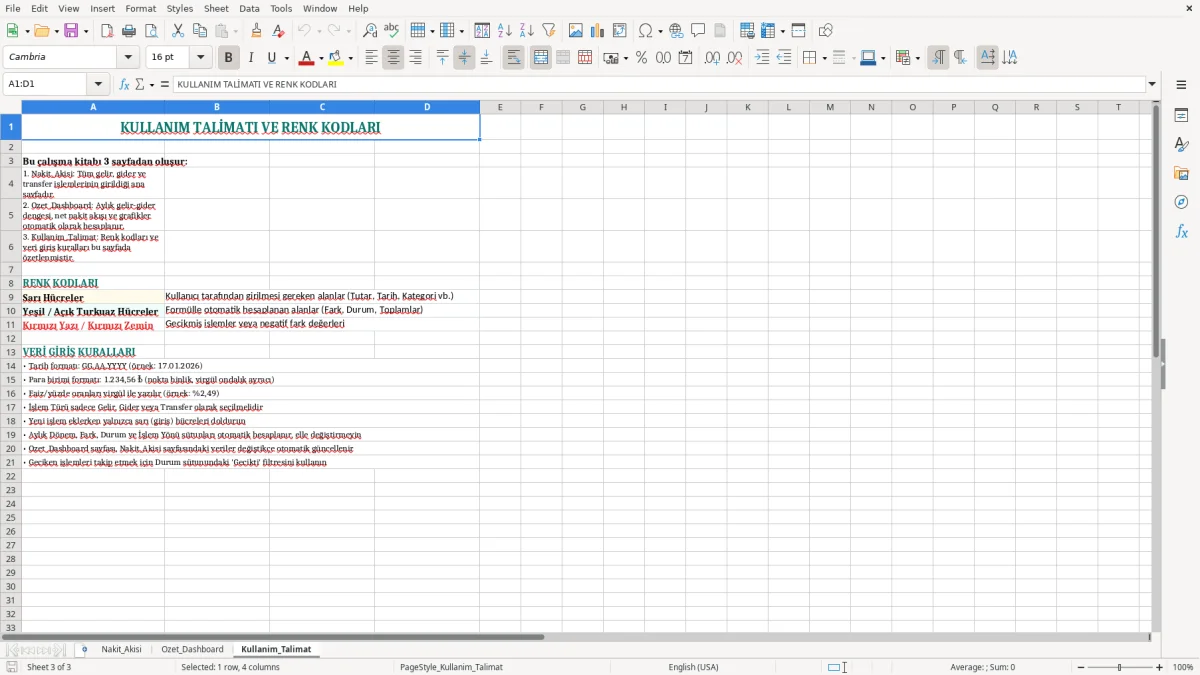Add decimal place icon
Image resolution: width=1200 pixels, height=675 pixels.
point(712,58)
